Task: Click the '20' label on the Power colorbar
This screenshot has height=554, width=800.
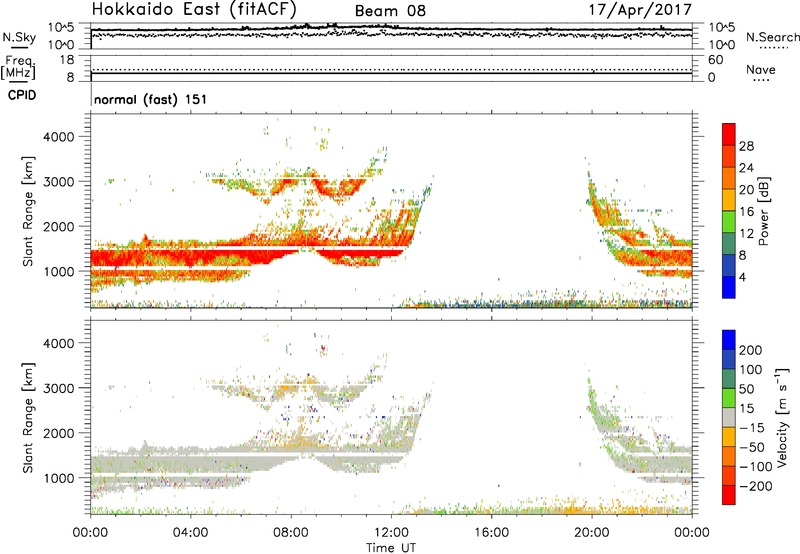Action: click(x=746, y=190)
